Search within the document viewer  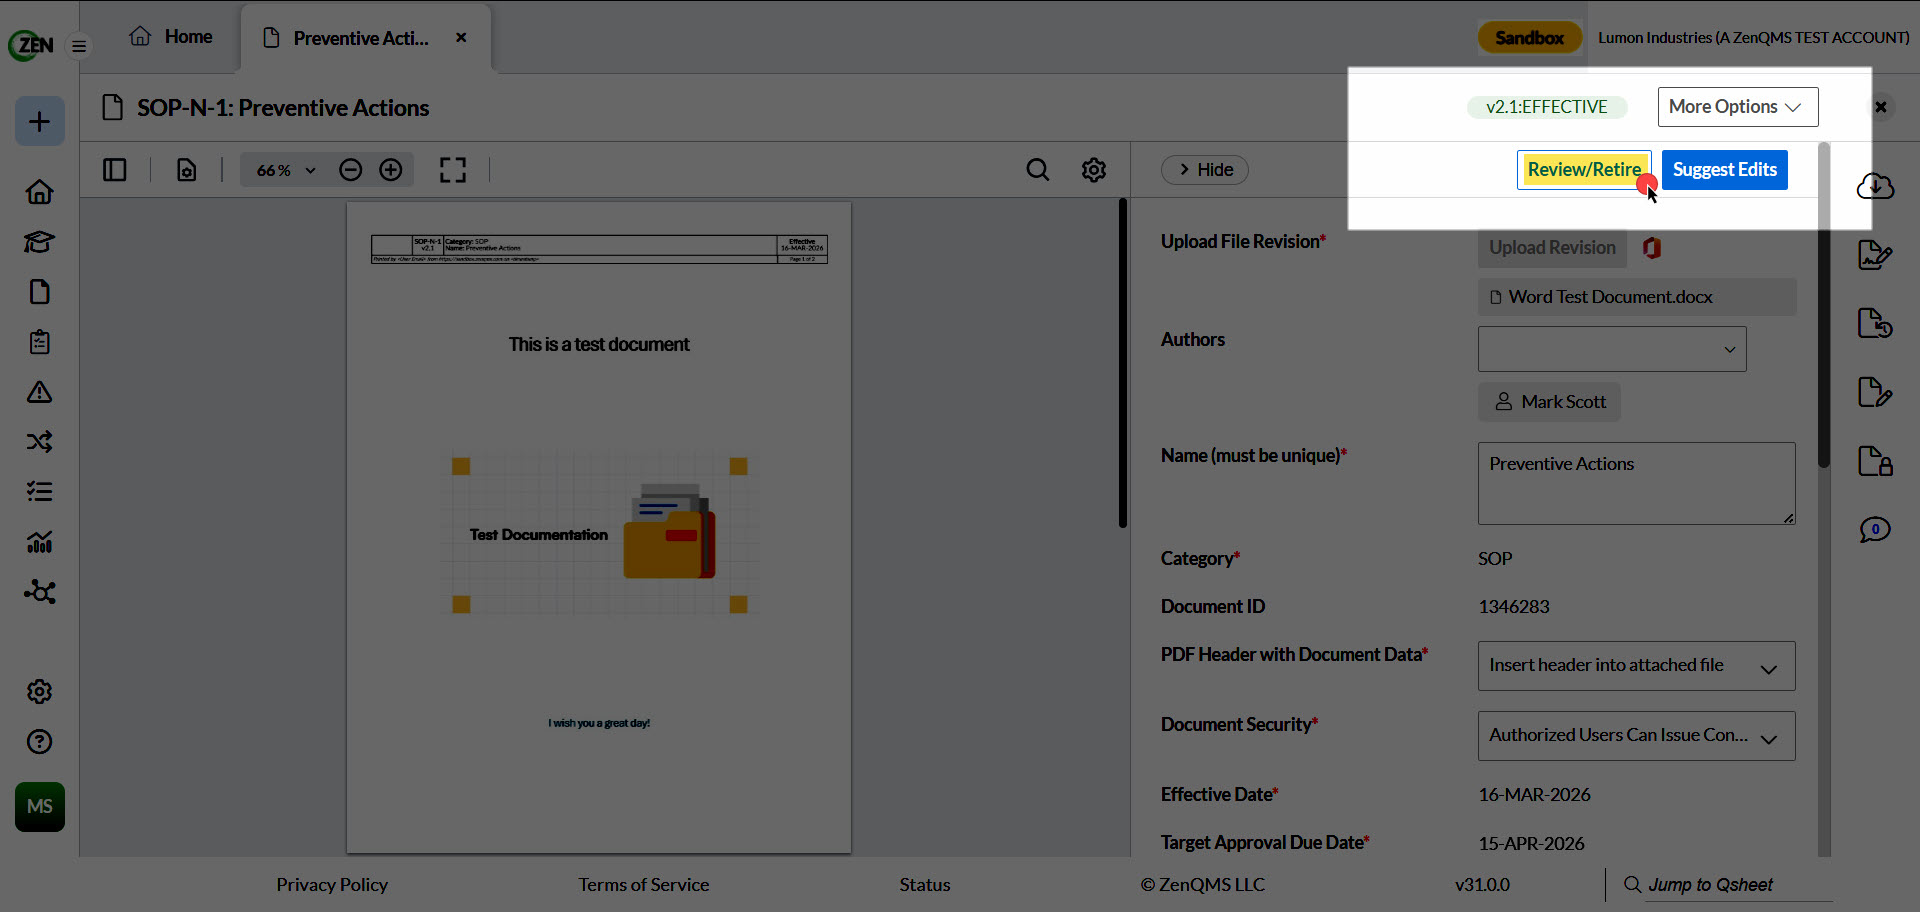pyautogui.click(x=1038, y=170)
